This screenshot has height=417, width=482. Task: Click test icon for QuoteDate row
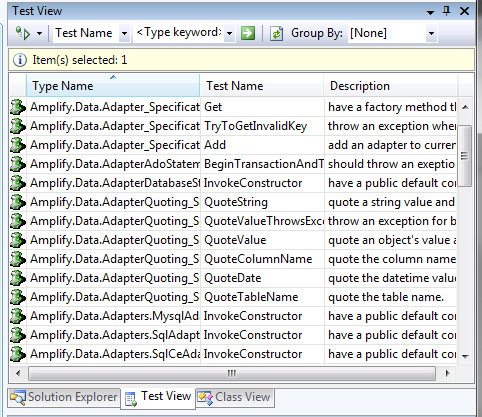[18, 278]
